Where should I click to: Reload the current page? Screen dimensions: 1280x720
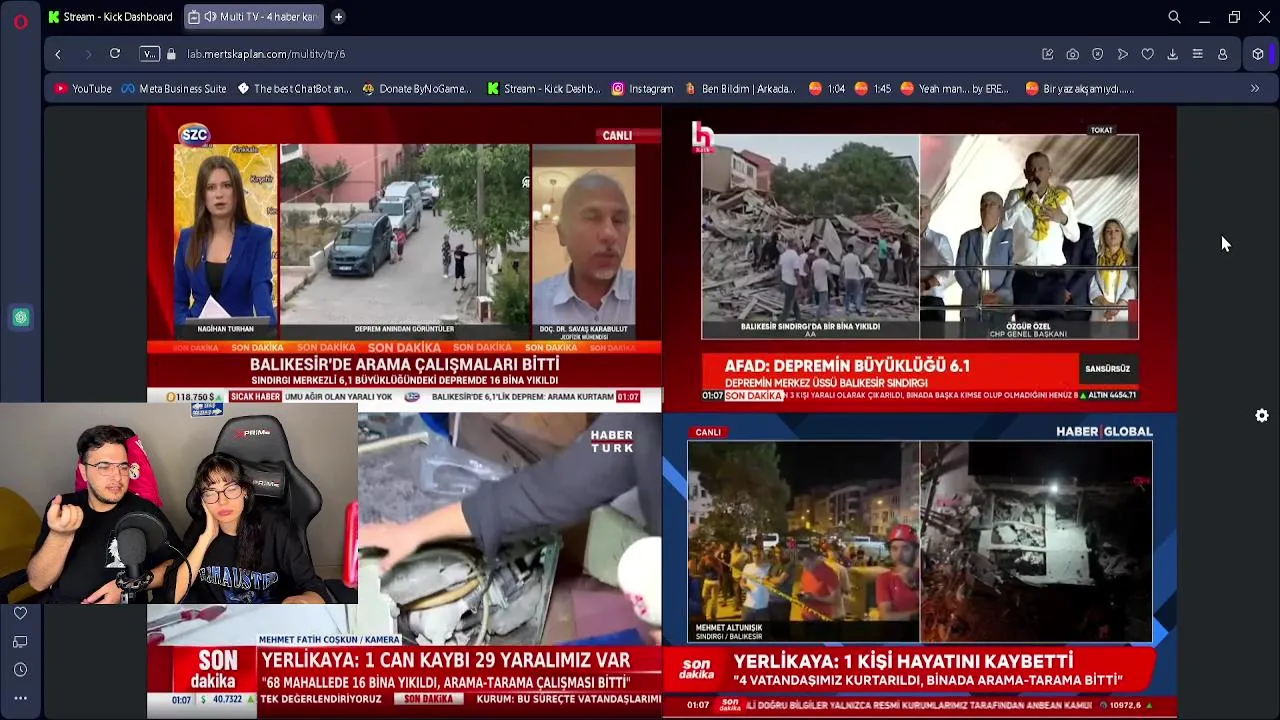point(115,54)
